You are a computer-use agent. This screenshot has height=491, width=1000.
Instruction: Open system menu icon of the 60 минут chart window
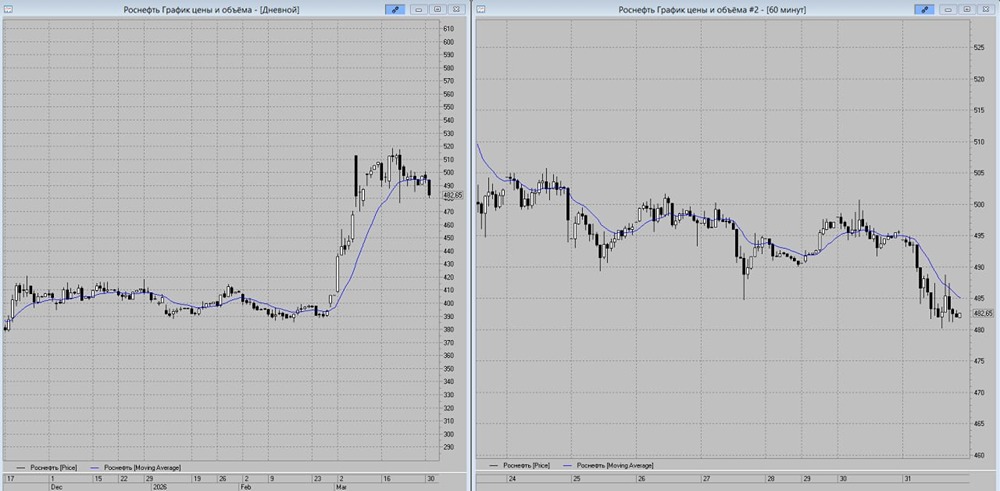click(482, 9)
